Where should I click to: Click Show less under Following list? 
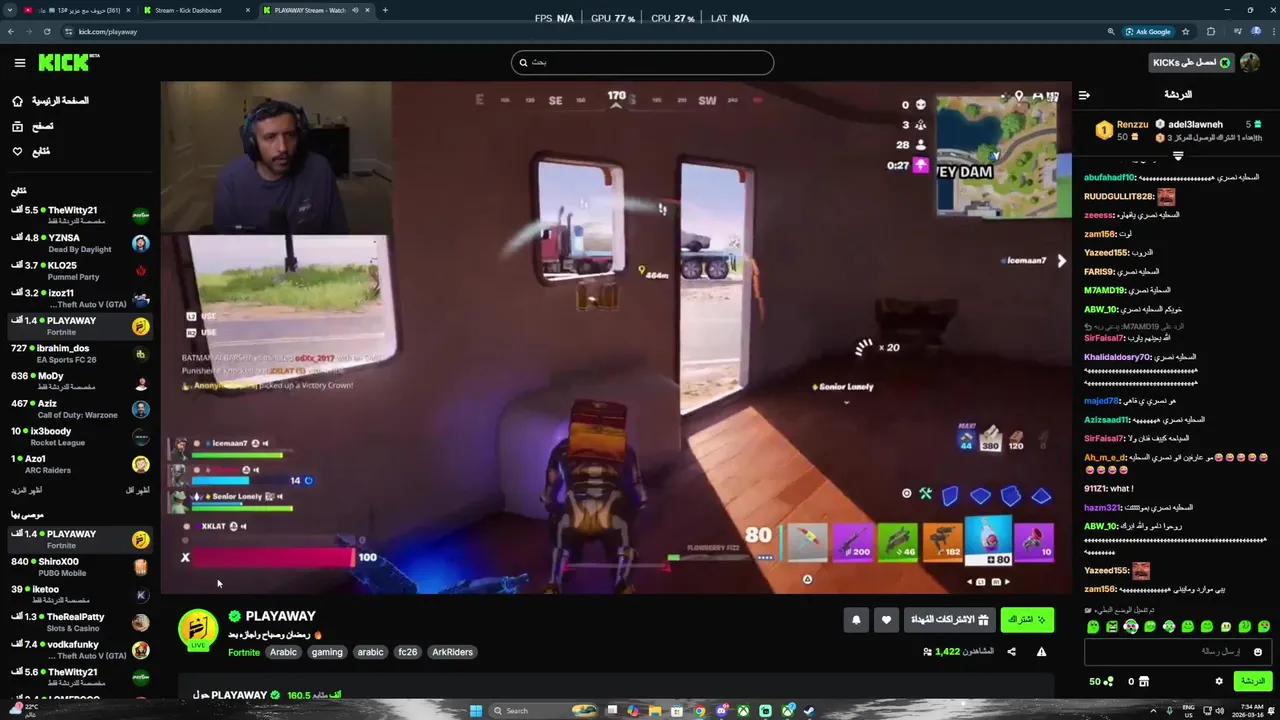click(138, 490)
